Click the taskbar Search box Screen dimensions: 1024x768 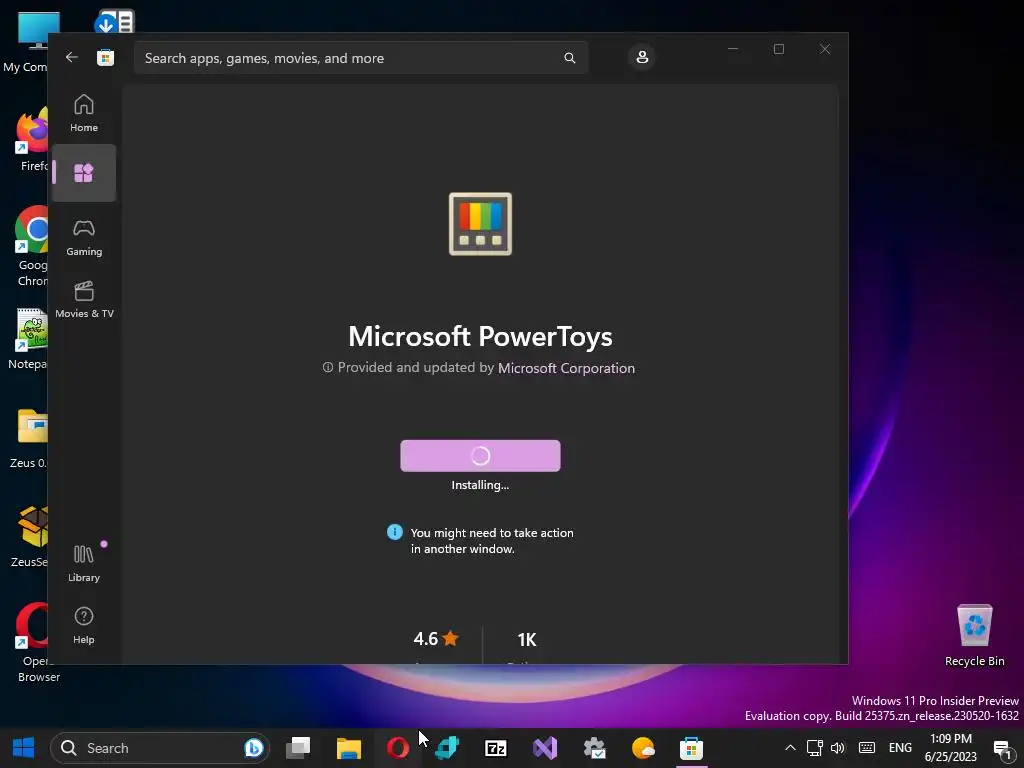pyautogui.click(x=159, y=748)
